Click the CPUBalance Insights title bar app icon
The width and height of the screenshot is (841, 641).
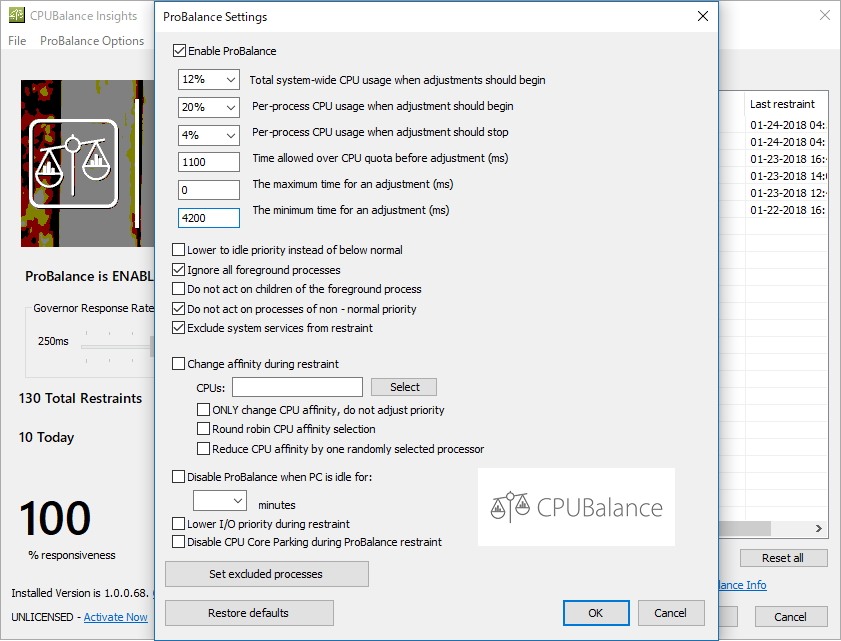coord(17,15)
